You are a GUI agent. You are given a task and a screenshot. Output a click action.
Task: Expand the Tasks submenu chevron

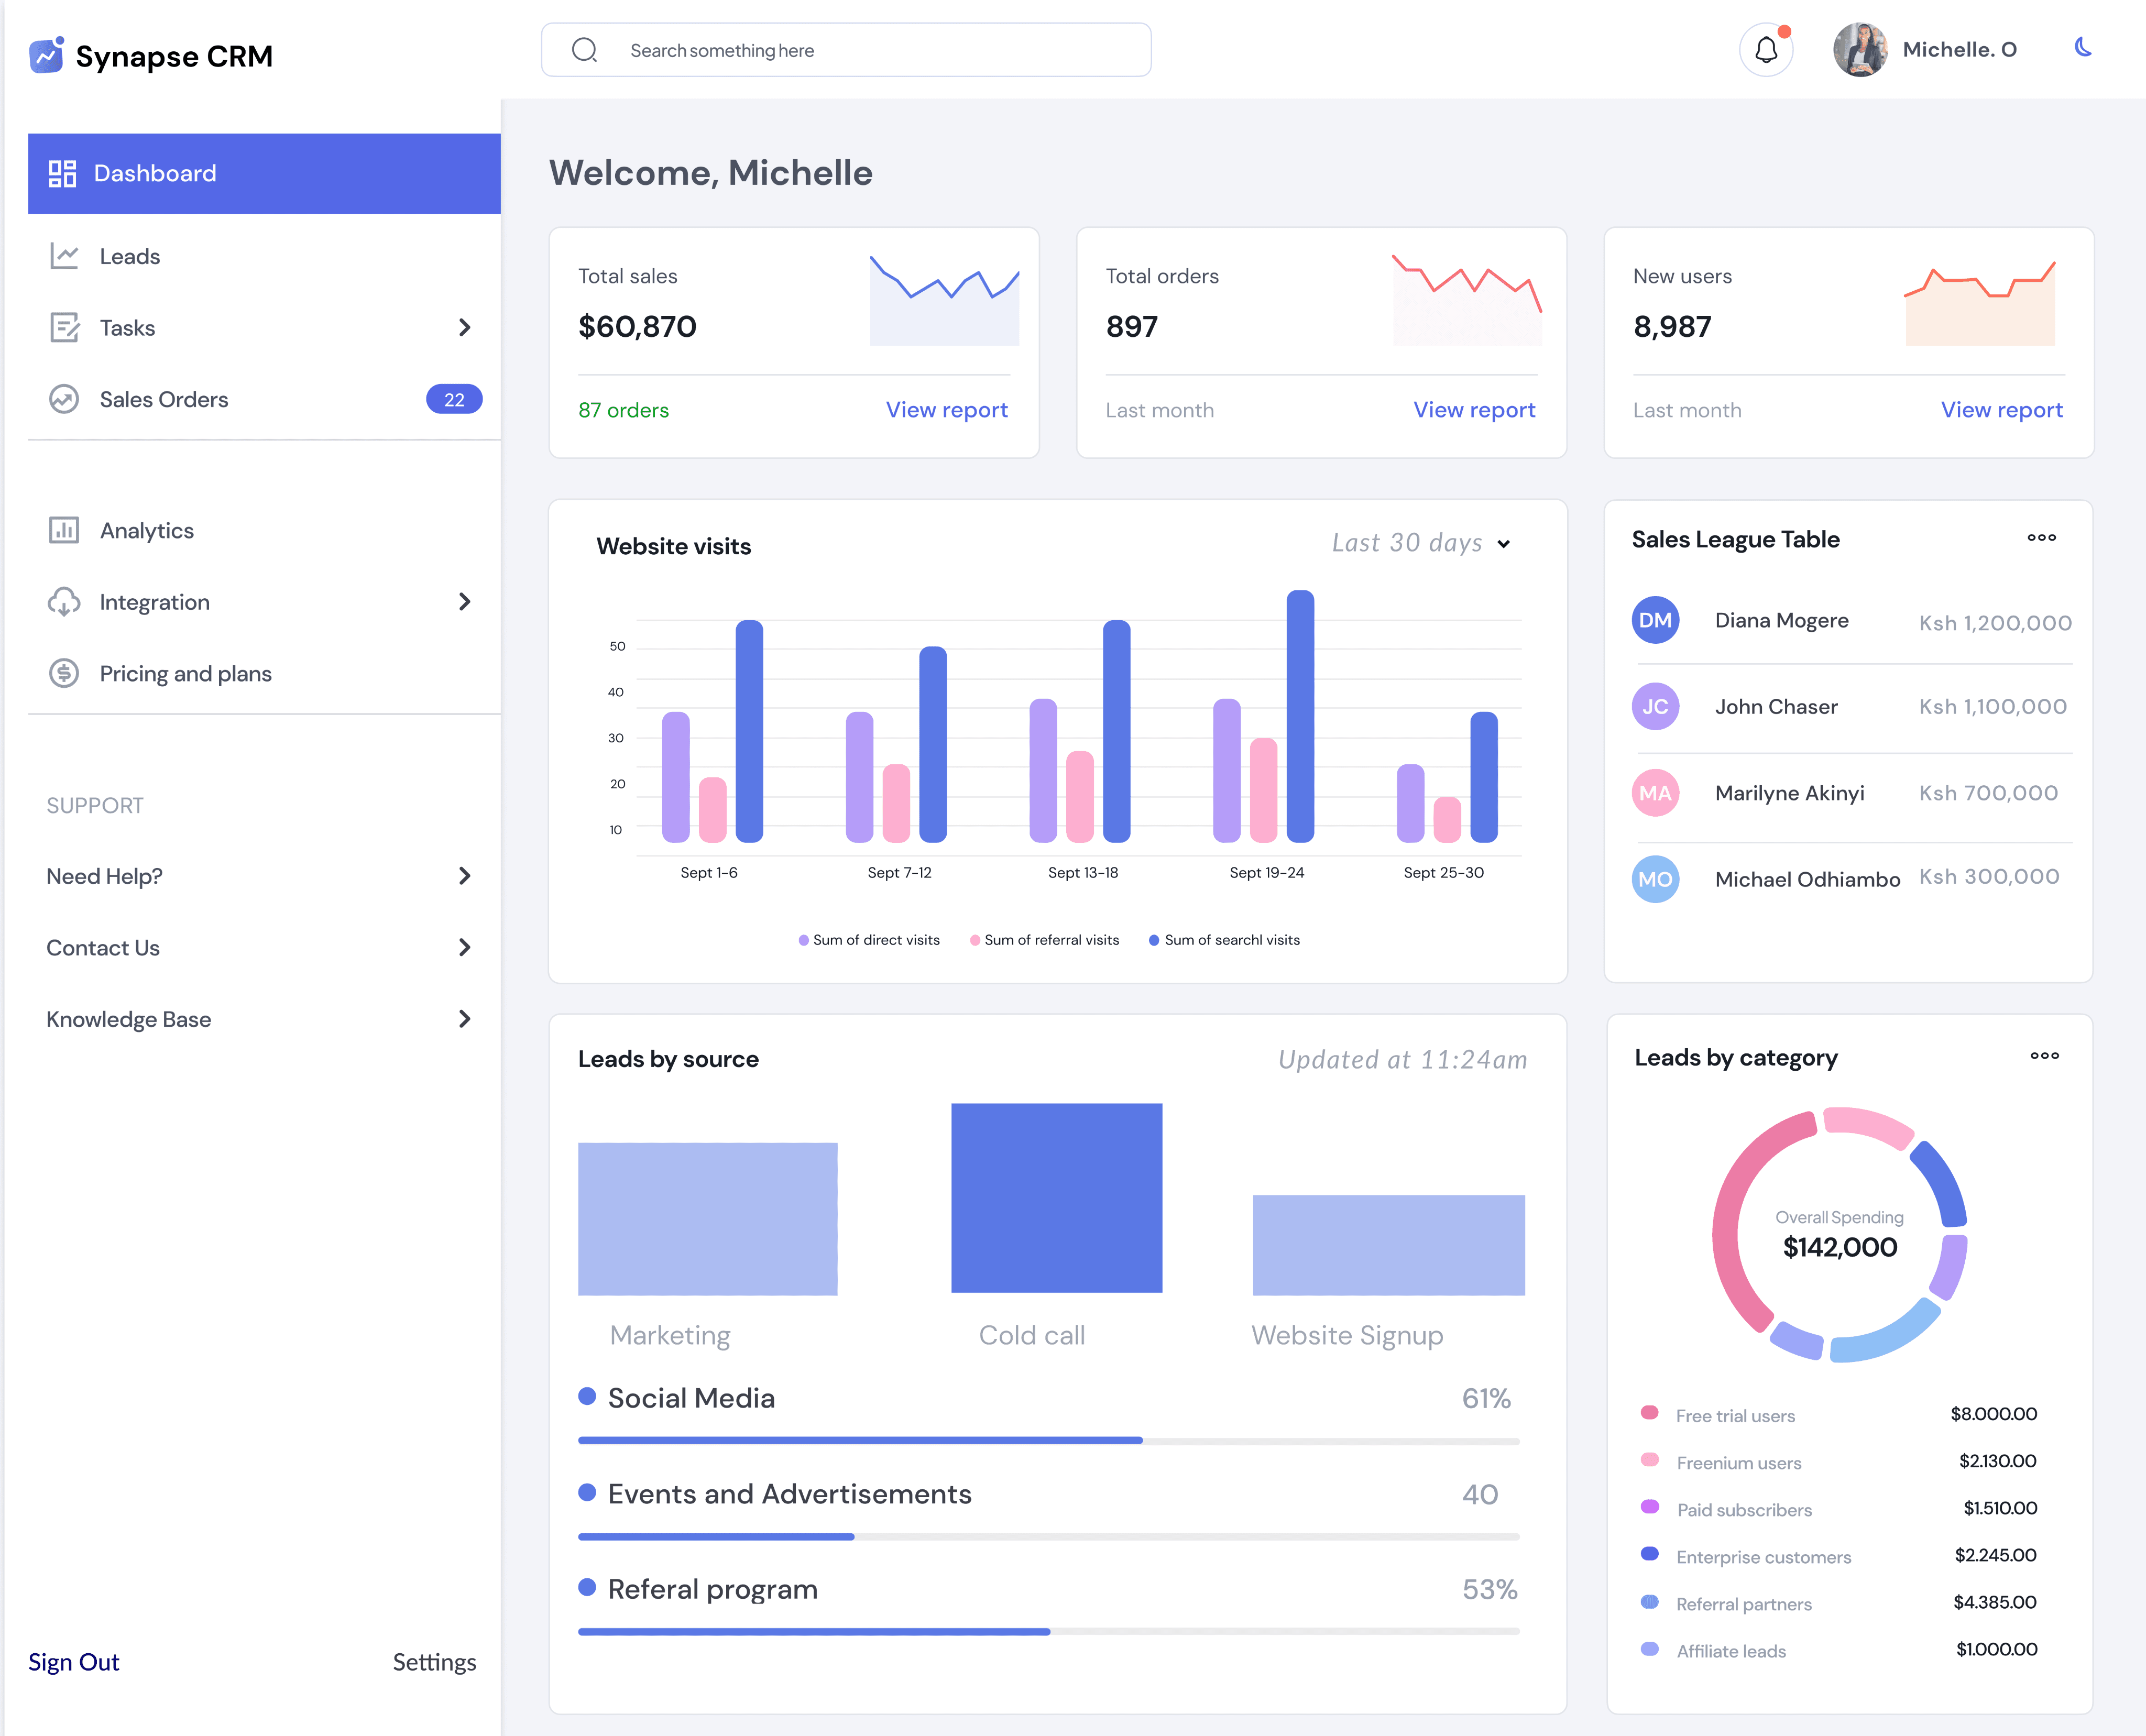pos(464,327)
